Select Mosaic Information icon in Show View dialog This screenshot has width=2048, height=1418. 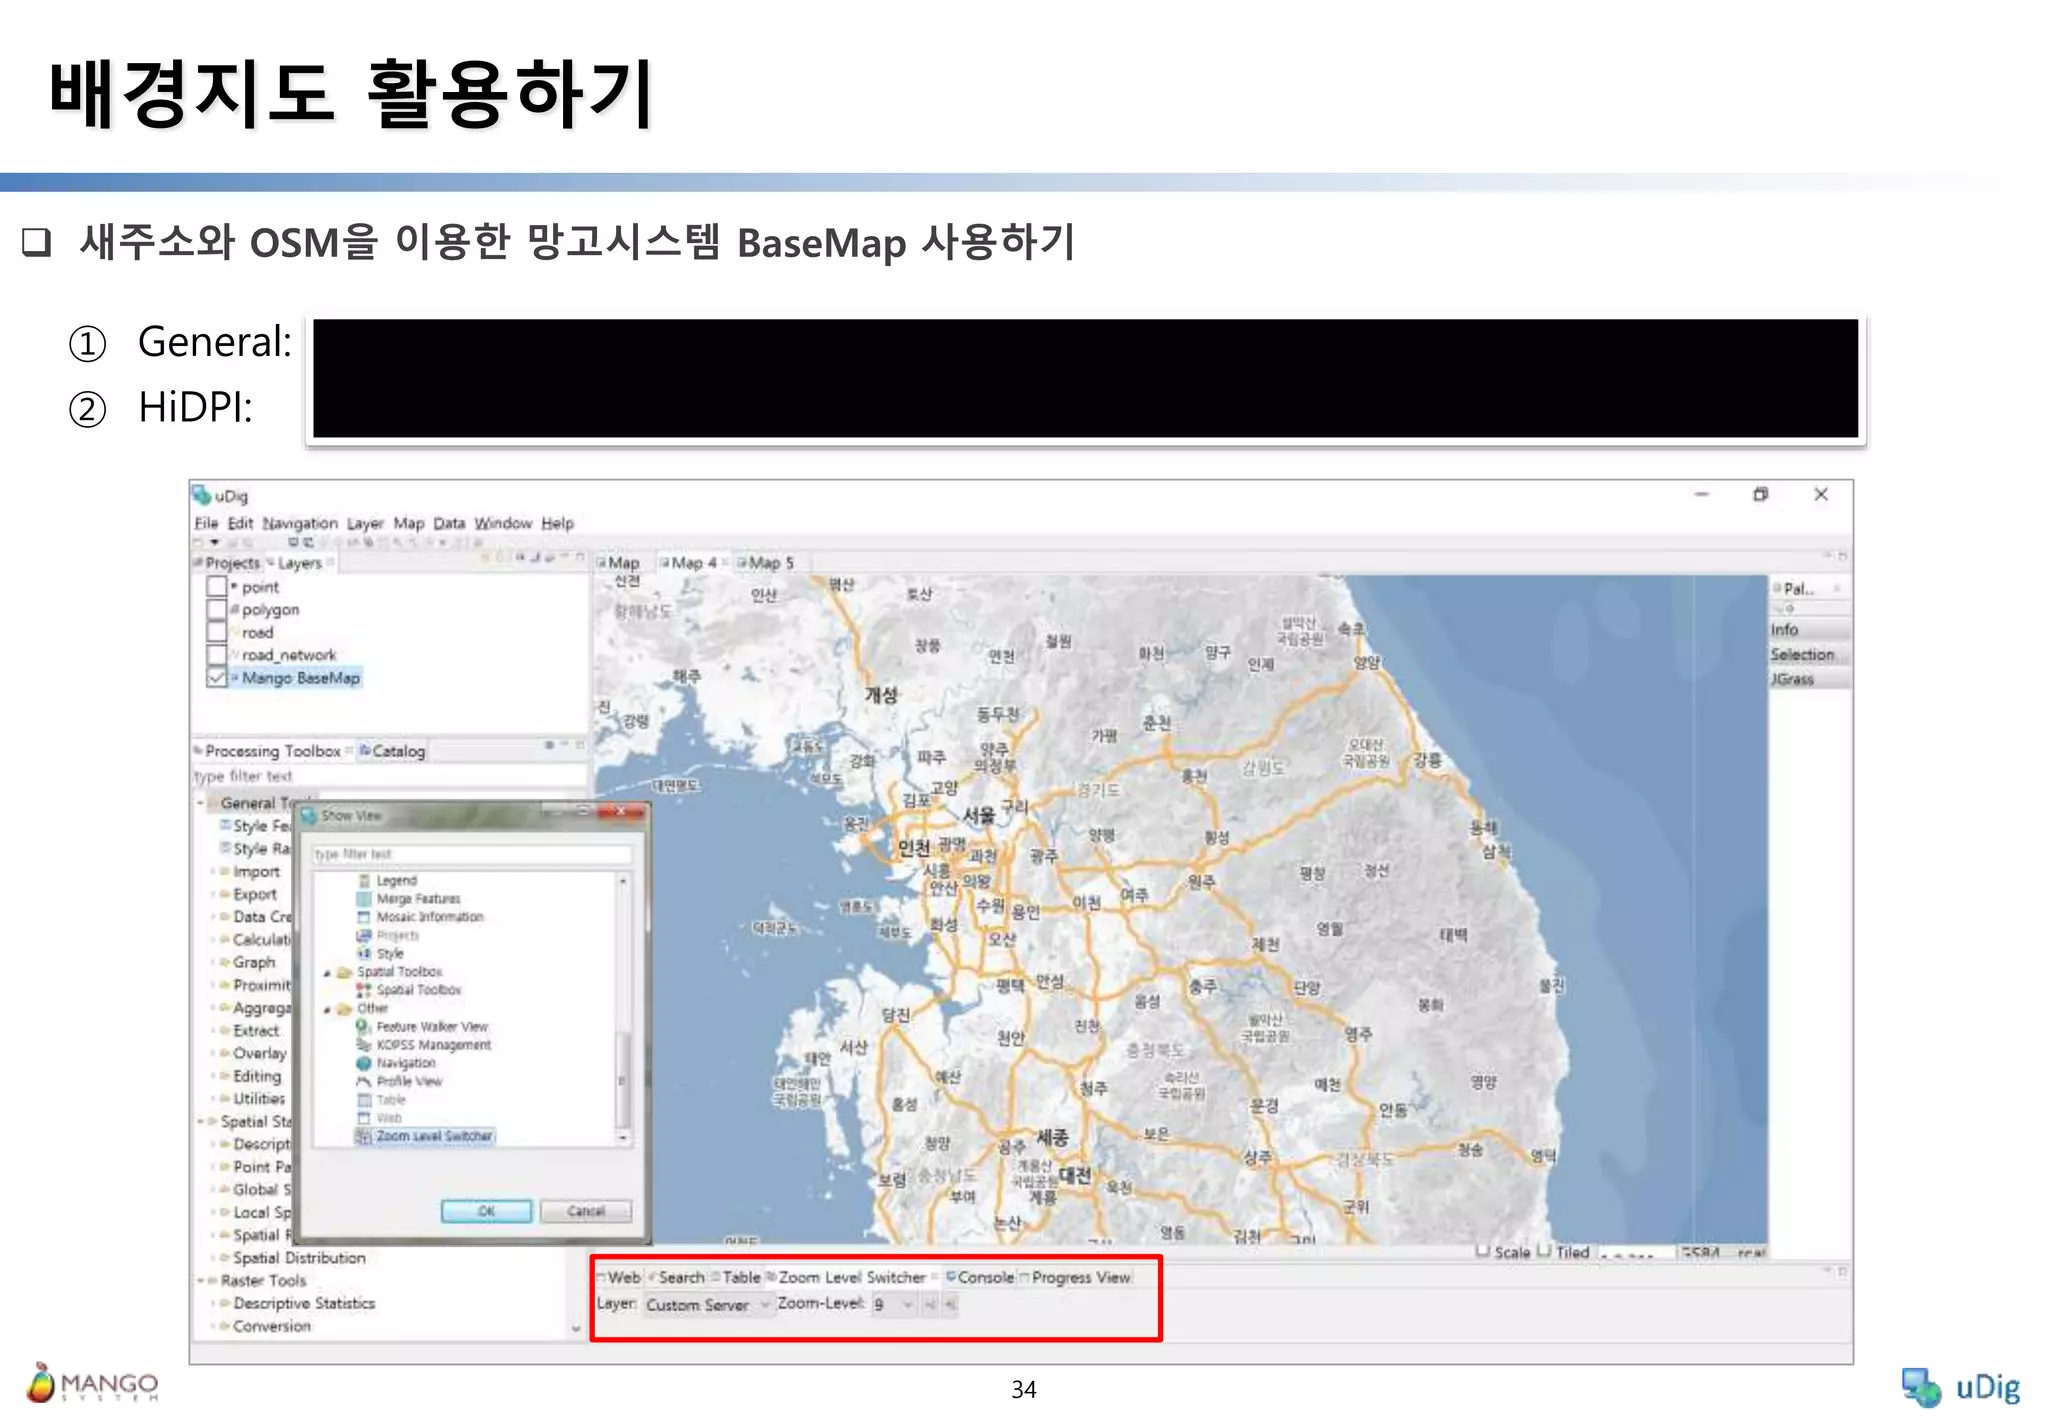click(365, 917)
